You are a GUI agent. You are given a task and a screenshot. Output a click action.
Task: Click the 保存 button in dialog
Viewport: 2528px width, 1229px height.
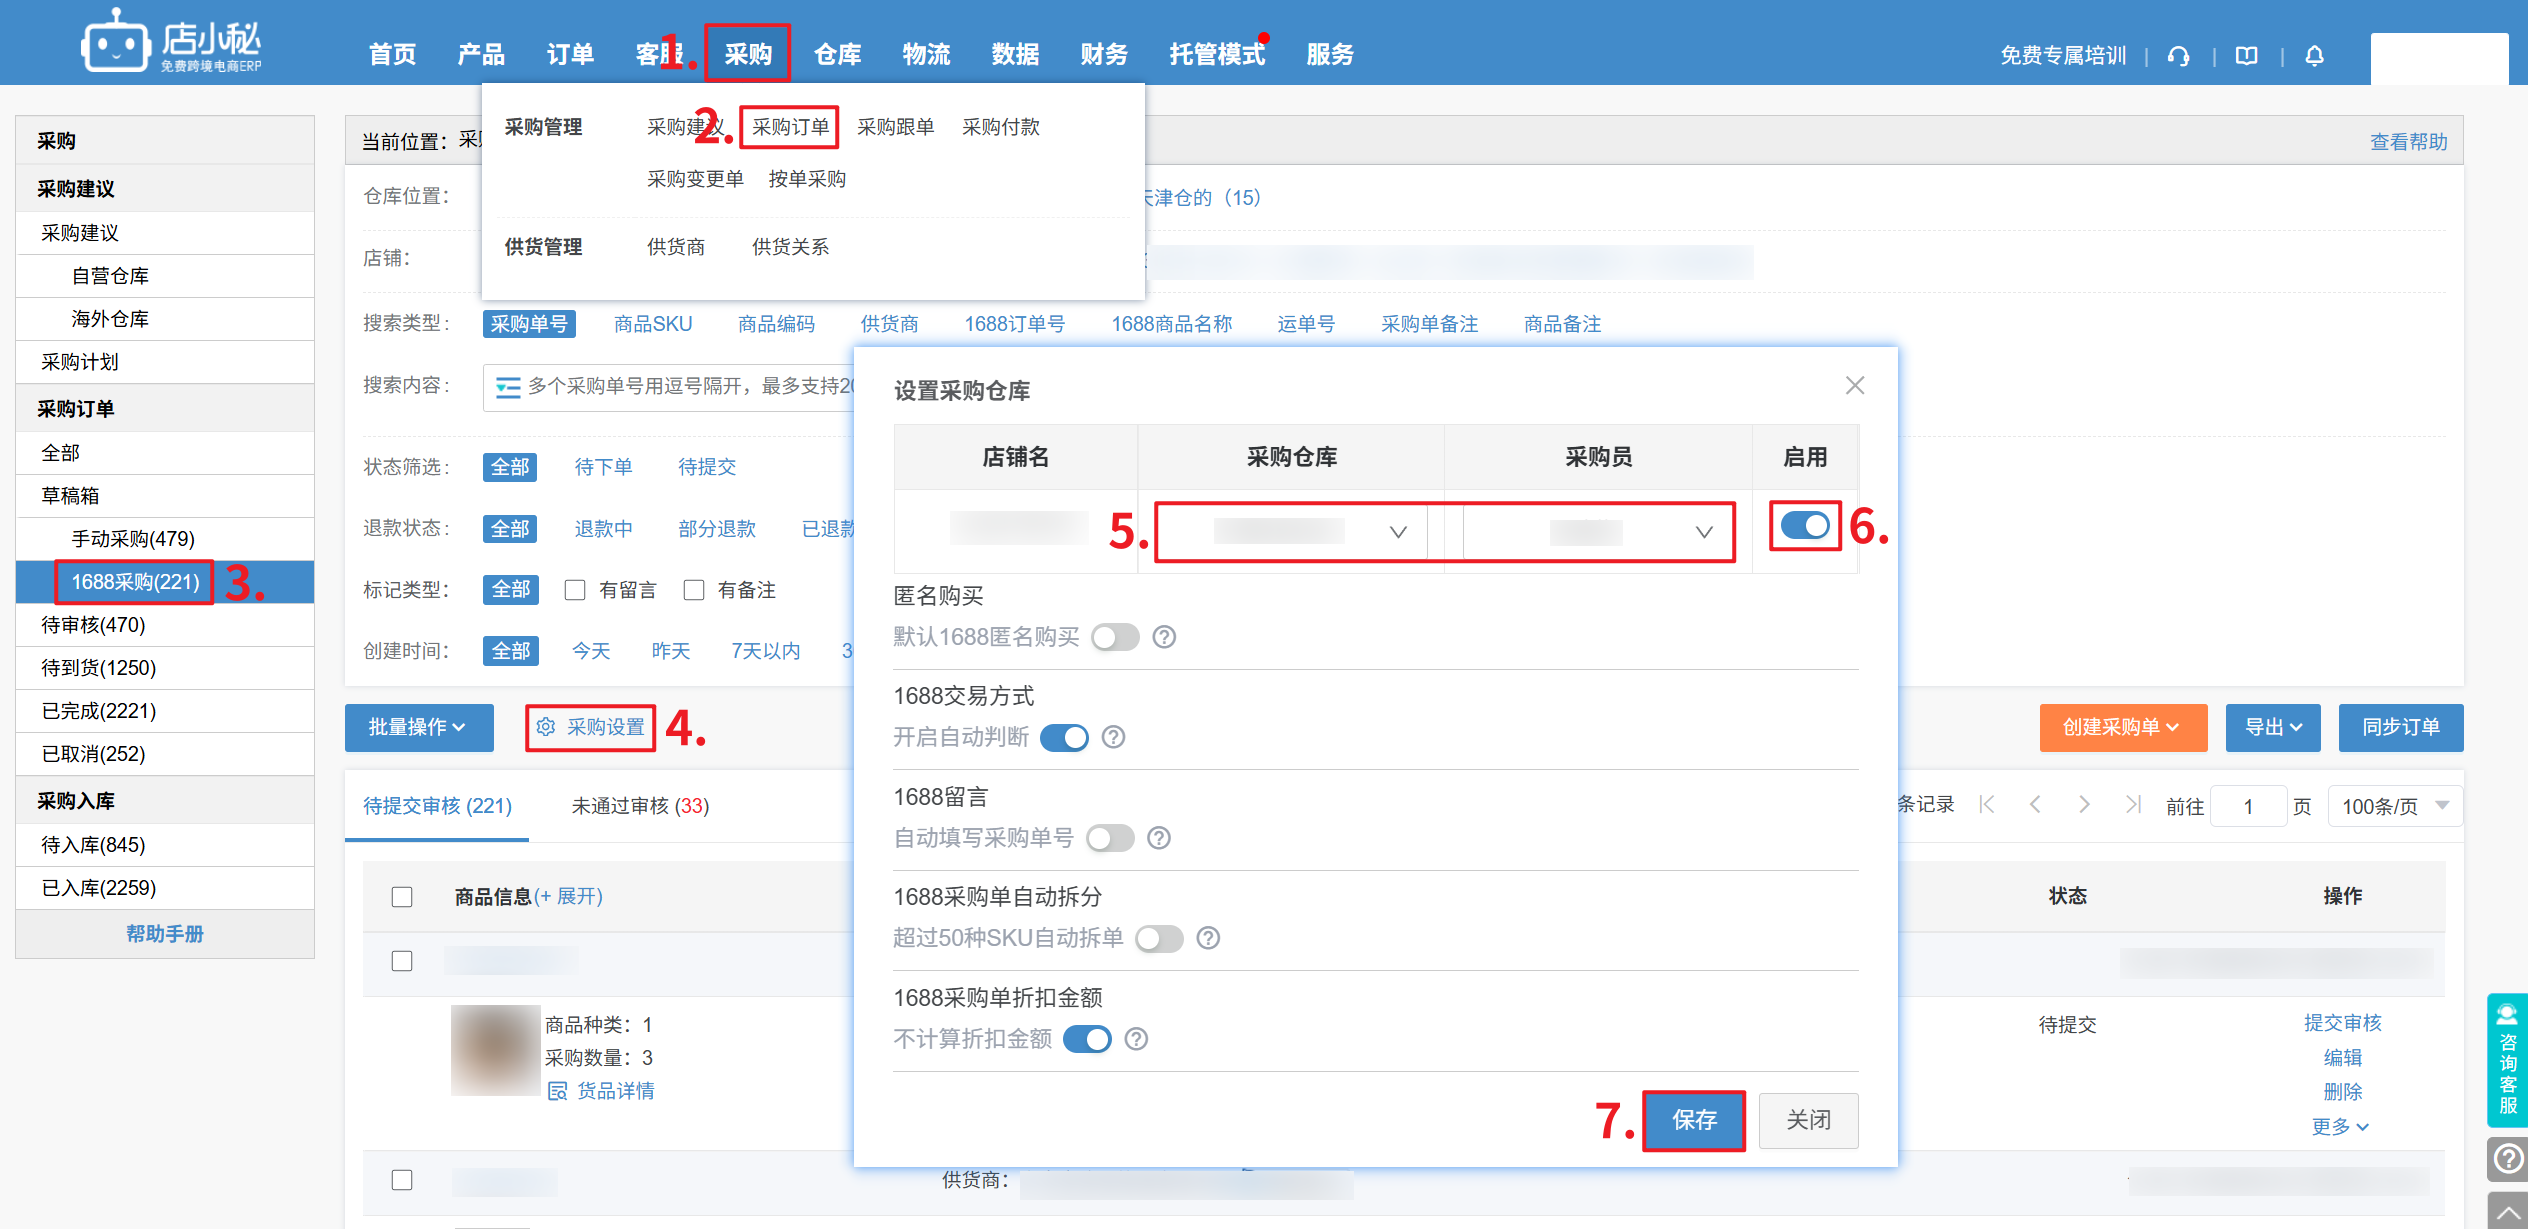[1693, 1120]
